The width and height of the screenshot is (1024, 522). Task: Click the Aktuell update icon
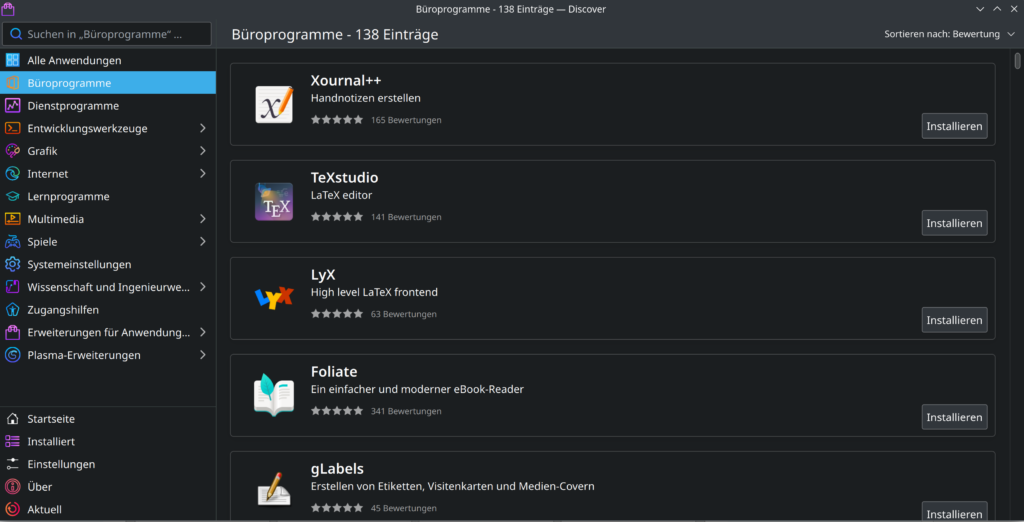[x=12, y=510]
